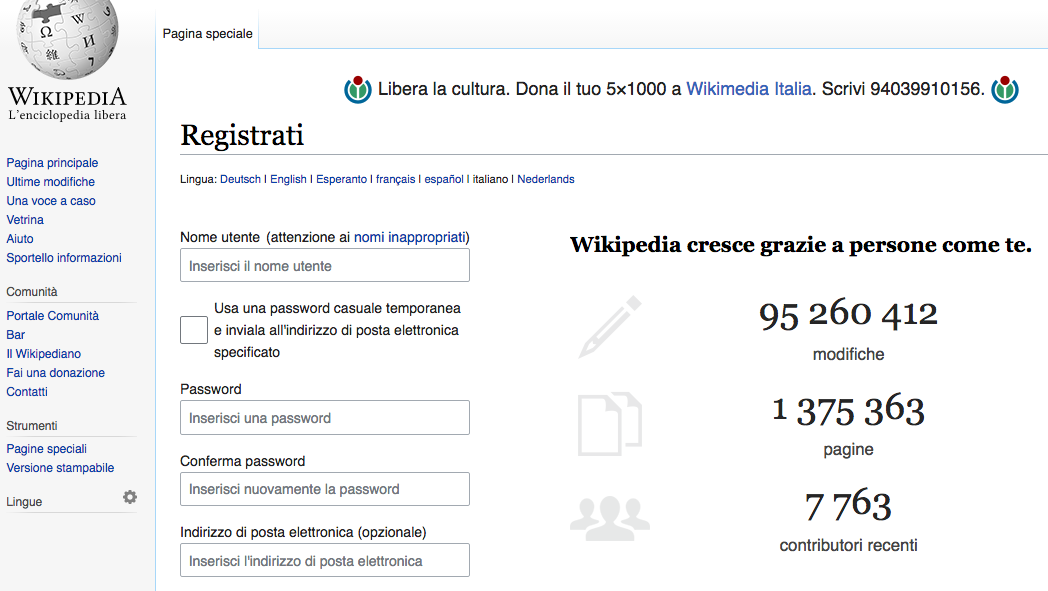Click the Registrati page heading
The image size is (1048, 591).
coord(242,135)
